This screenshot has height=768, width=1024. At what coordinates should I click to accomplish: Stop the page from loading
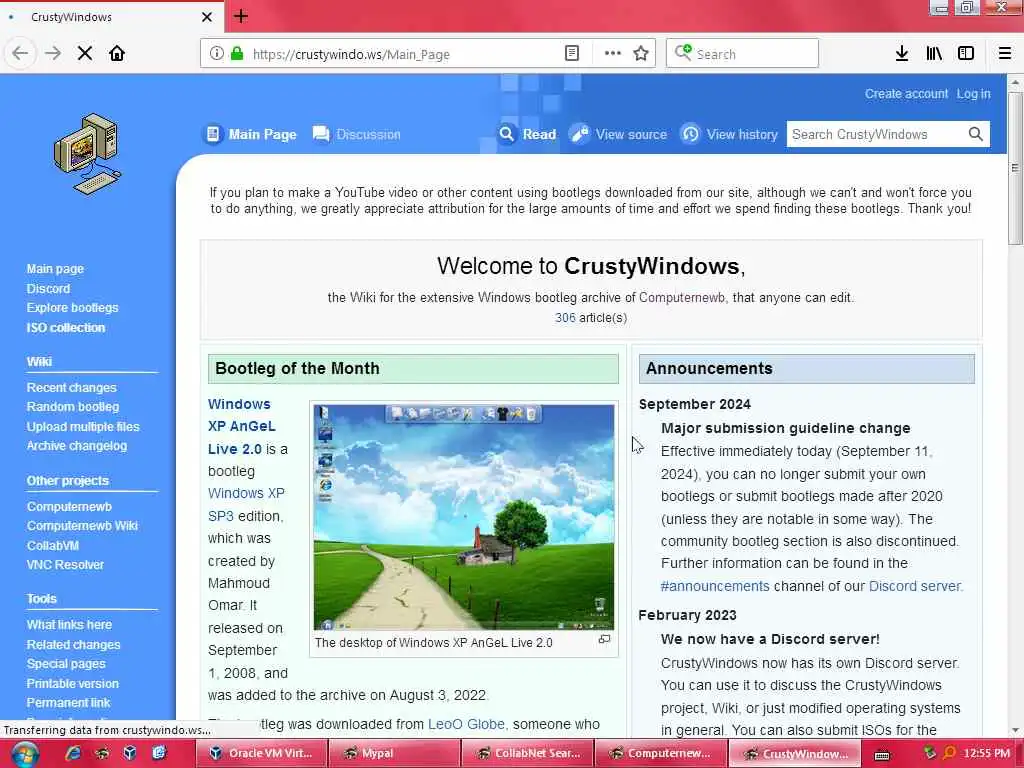tap(85, 54)
